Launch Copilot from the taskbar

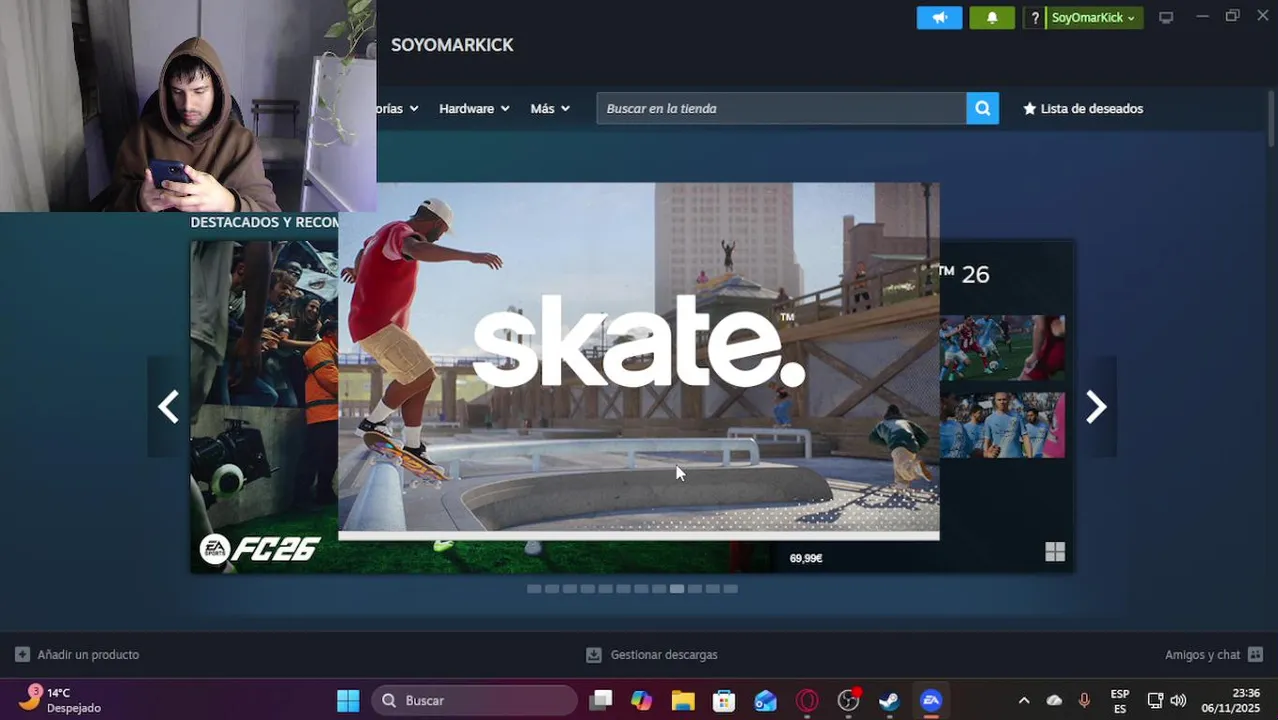(642, 701)
